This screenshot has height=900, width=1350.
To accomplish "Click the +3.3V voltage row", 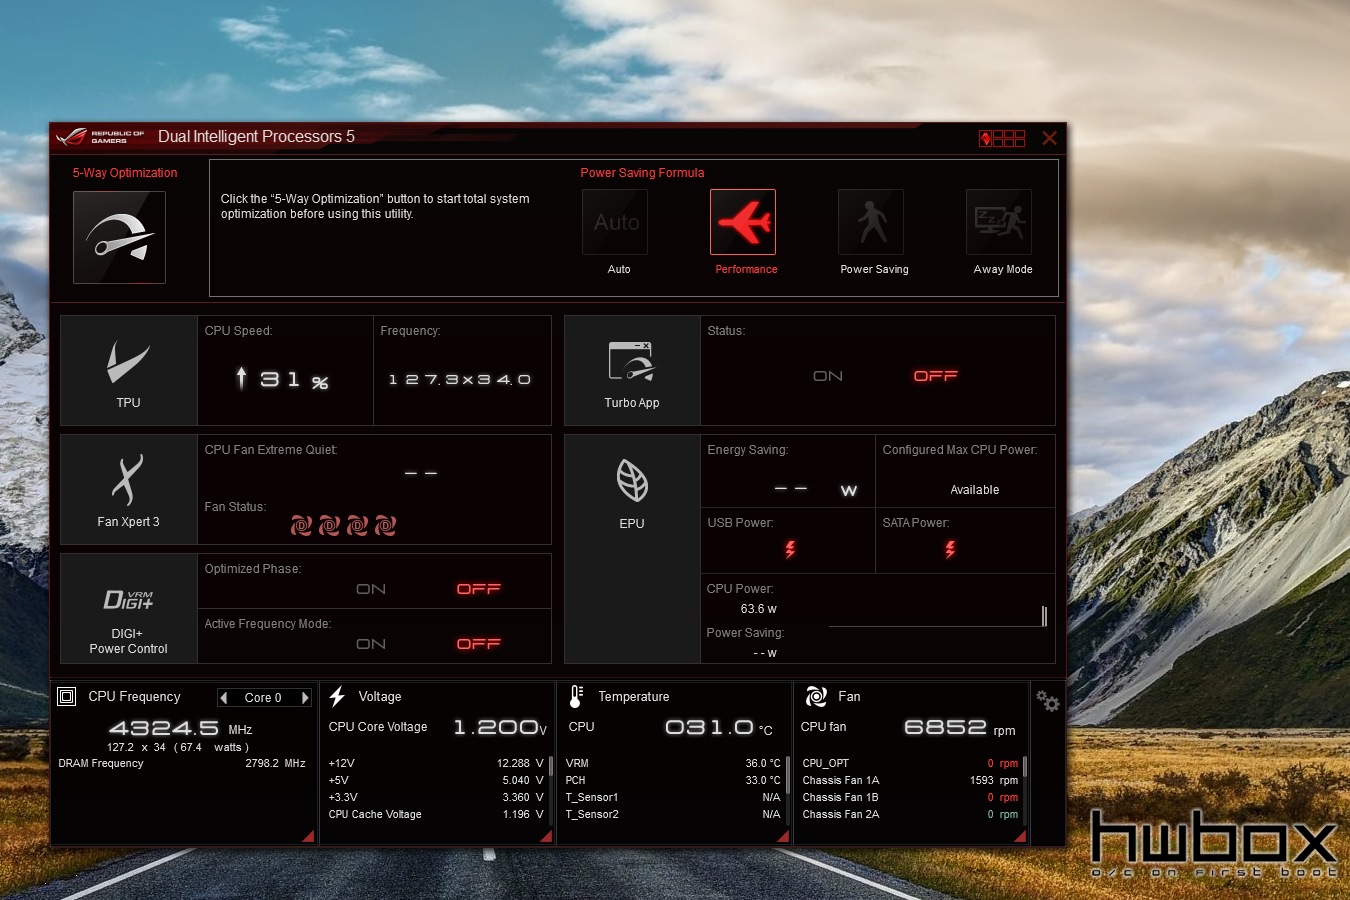I will 436,797.
